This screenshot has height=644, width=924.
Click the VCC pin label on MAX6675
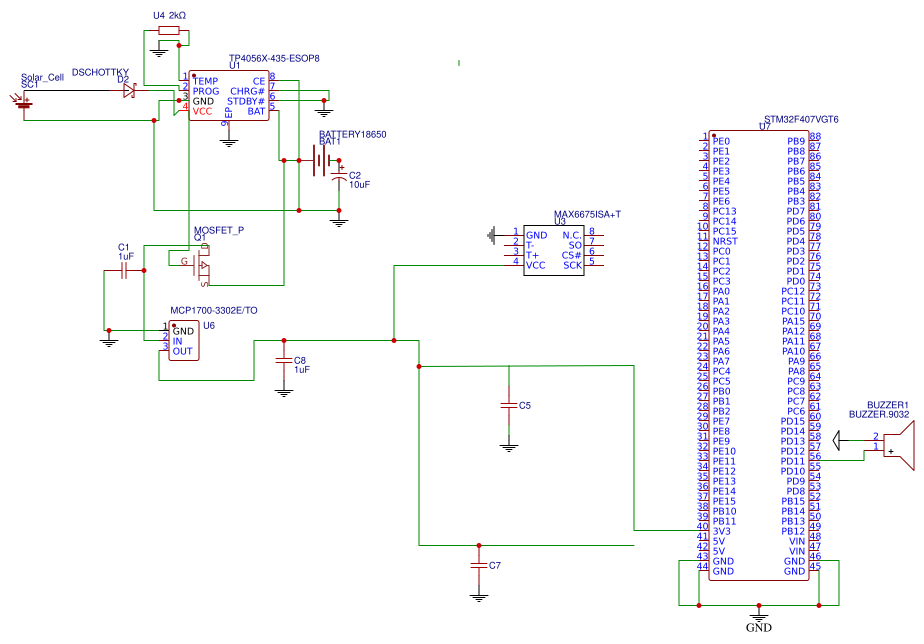[536, 265]
